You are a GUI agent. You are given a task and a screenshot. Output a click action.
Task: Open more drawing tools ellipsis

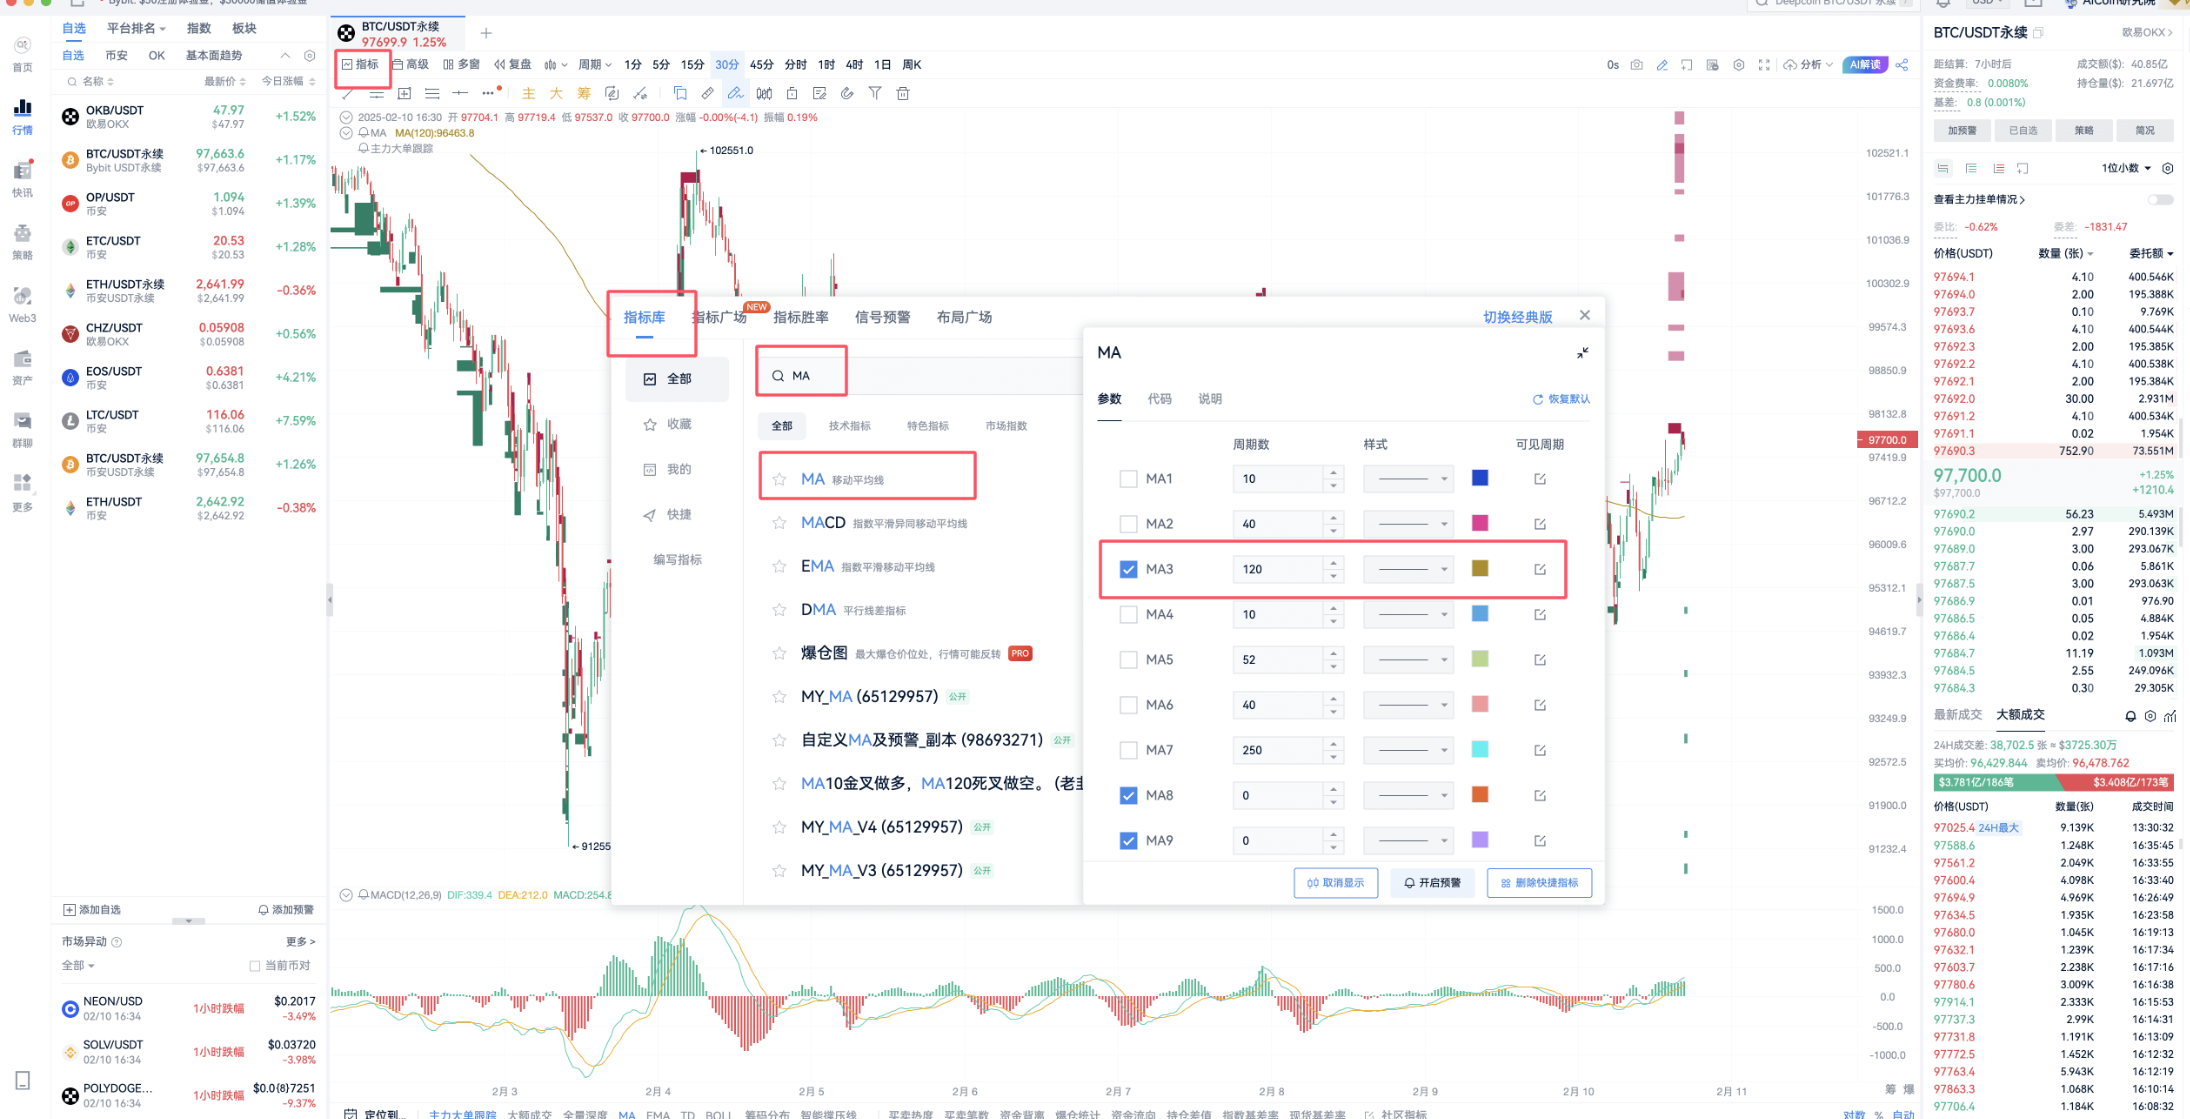[488, 93]
